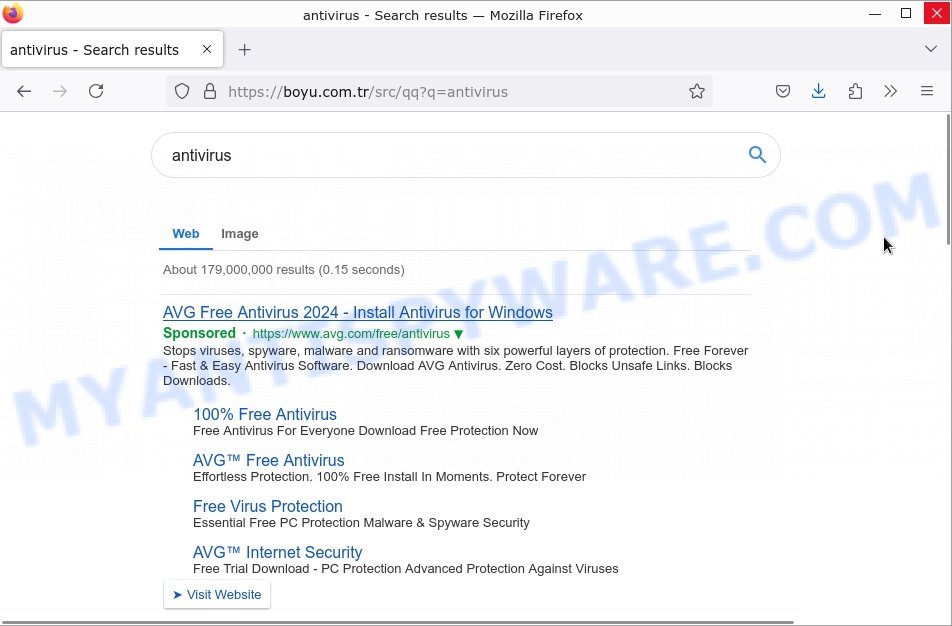The width and height of the screenshot is (952, 626).
Task: Open a new tab
Action: tap(245, 50)
